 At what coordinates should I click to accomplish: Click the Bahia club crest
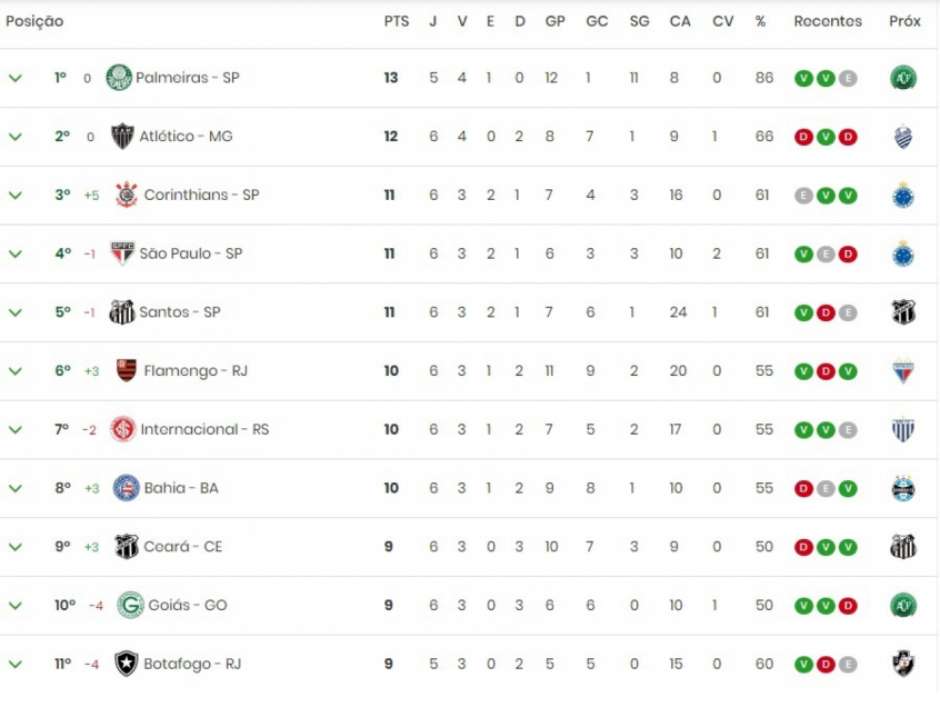click(126, 487)
